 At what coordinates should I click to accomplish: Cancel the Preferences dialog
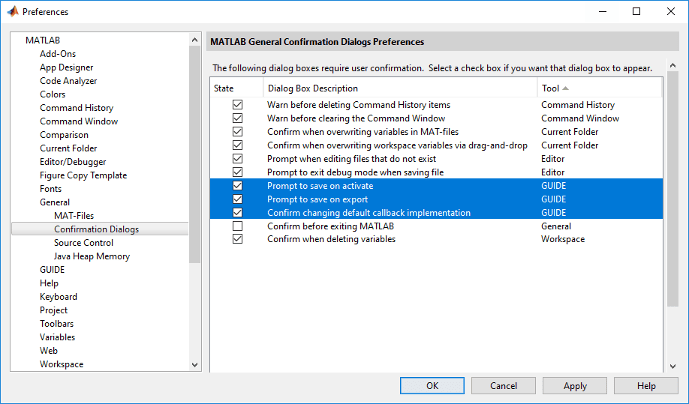(503, 385)
